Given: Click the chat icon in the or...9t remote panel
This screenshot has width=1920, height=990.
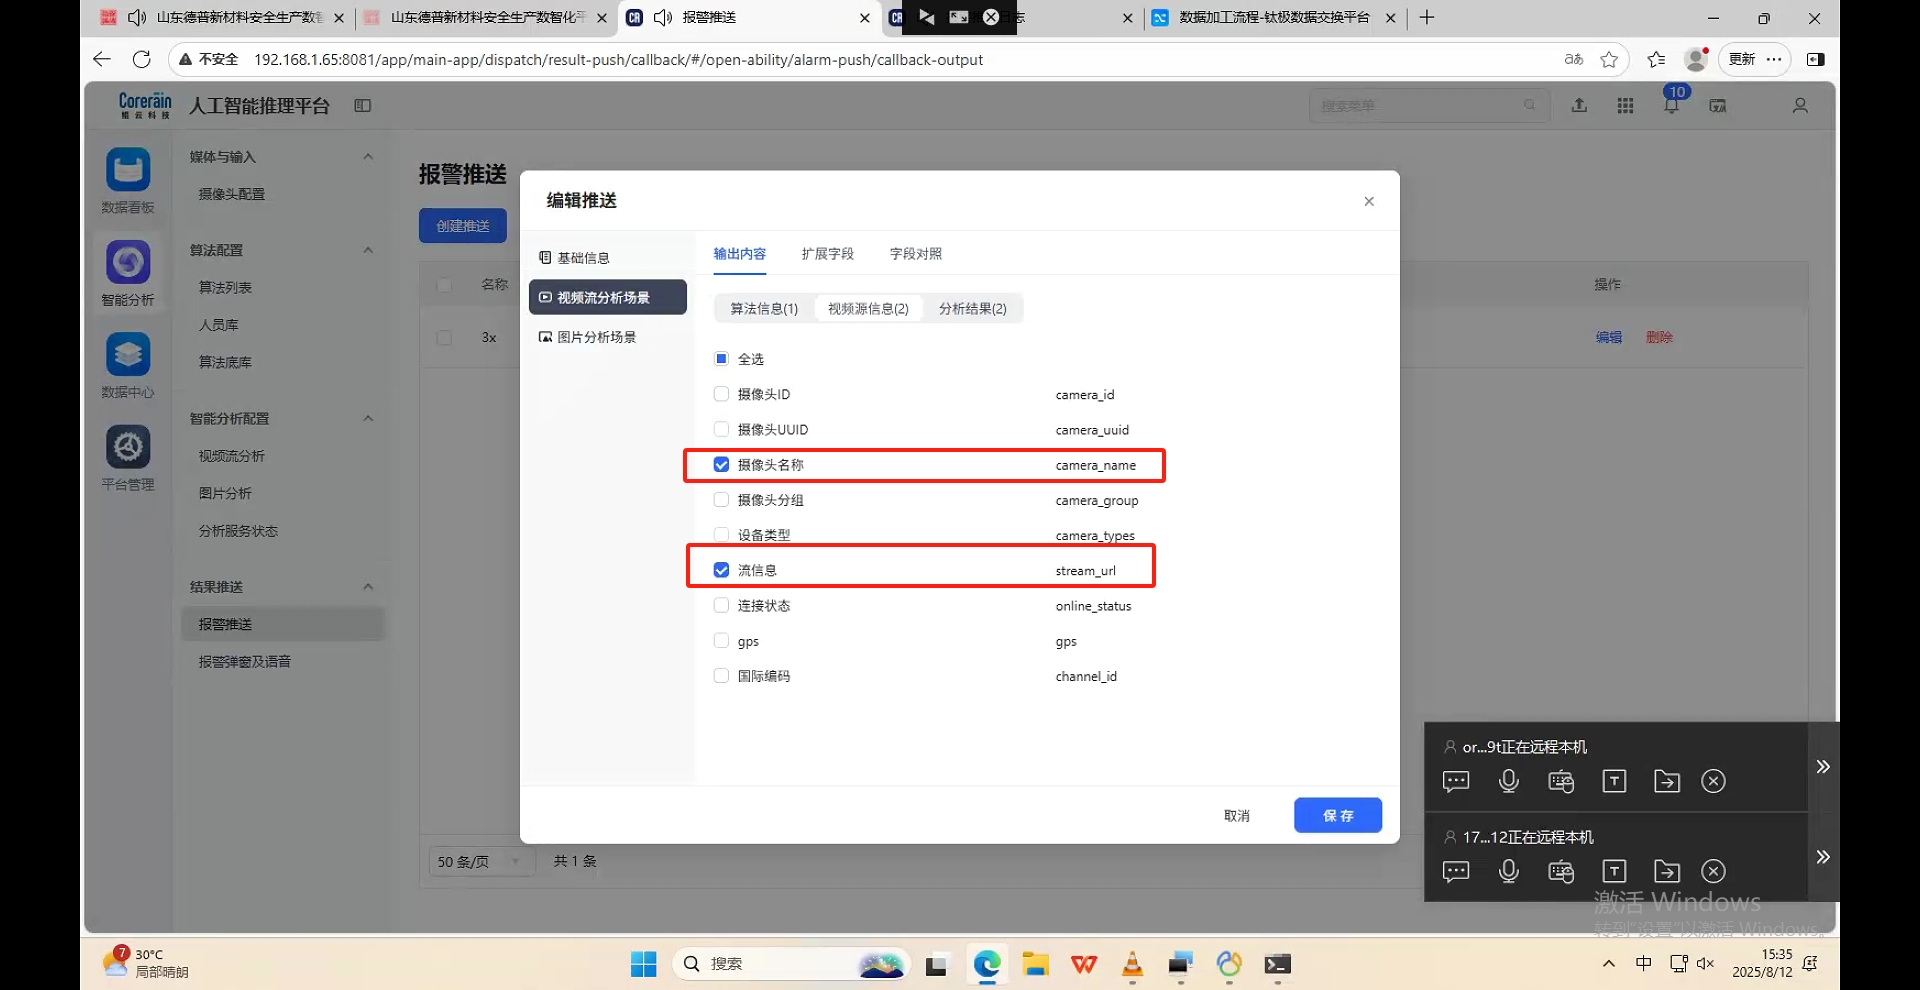Looking at the screenshot, I should [1456, 781].
